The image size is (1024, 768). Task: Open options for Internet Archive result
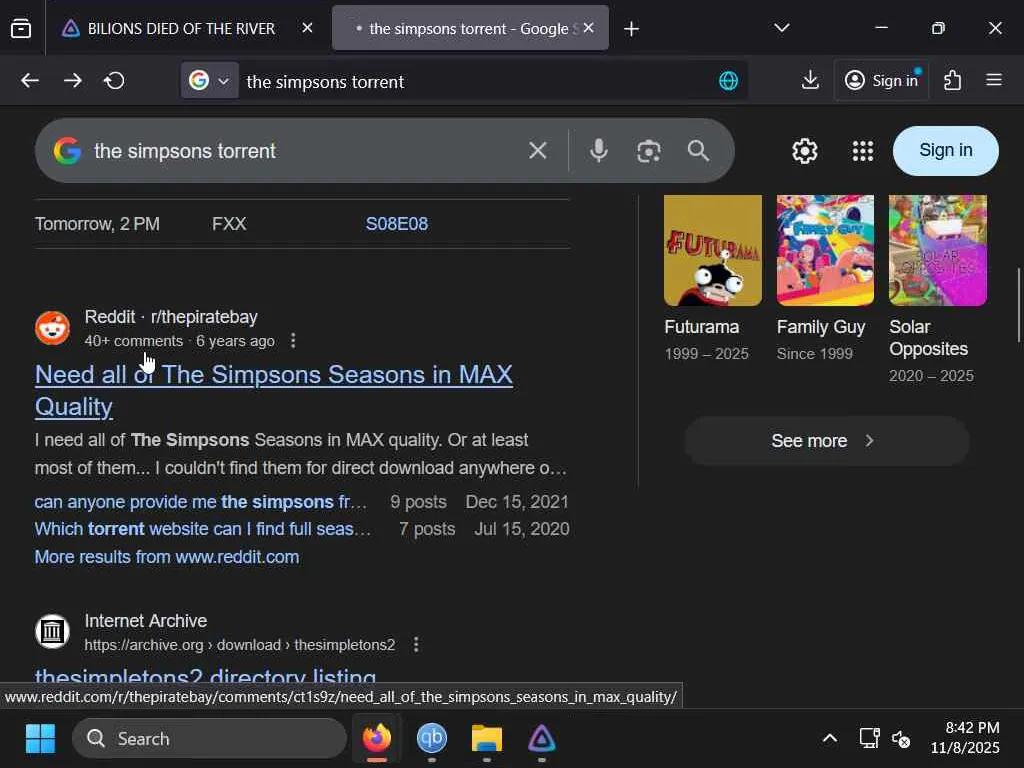(416, 645)
